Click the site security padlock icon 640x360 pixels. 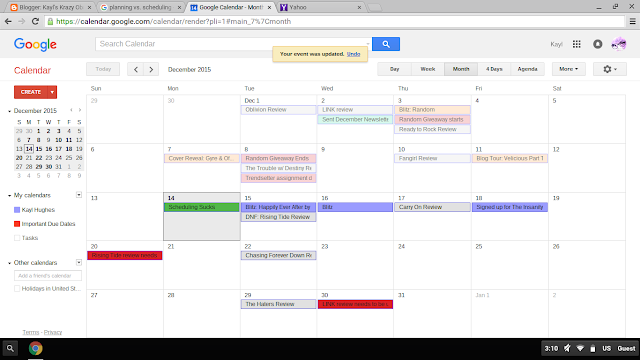50,21
